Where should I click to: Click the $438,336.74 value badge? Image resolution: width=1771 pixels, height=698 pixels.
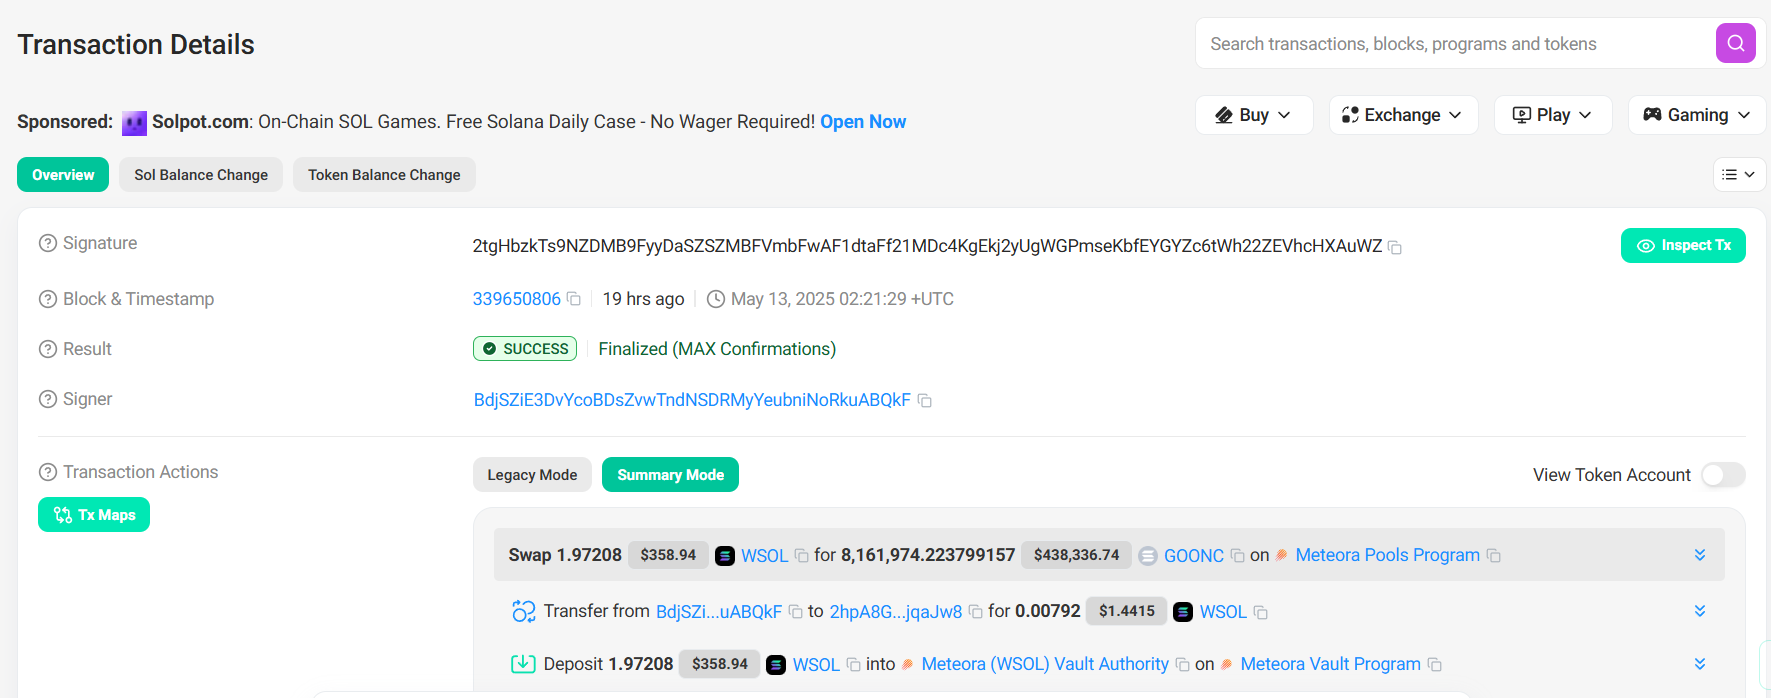tap(1076, 555)
